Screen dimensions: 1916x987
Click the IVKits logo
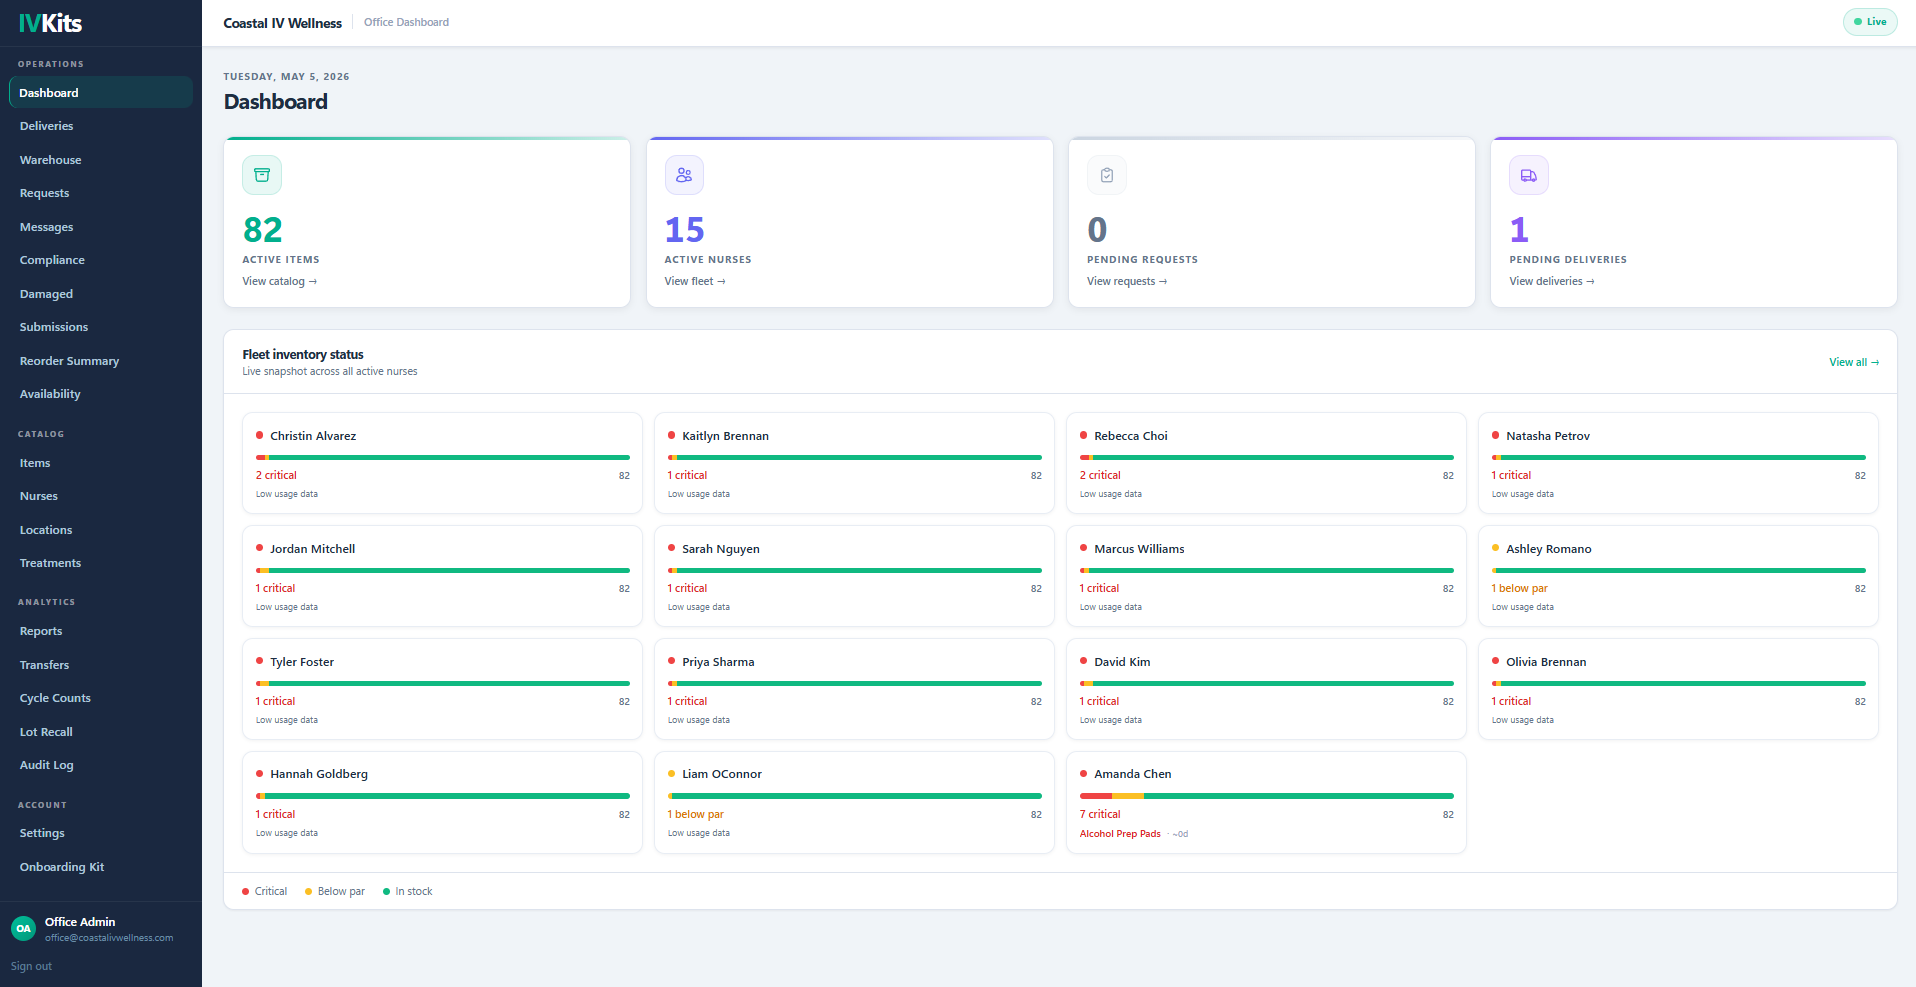[x=50, y=23]
